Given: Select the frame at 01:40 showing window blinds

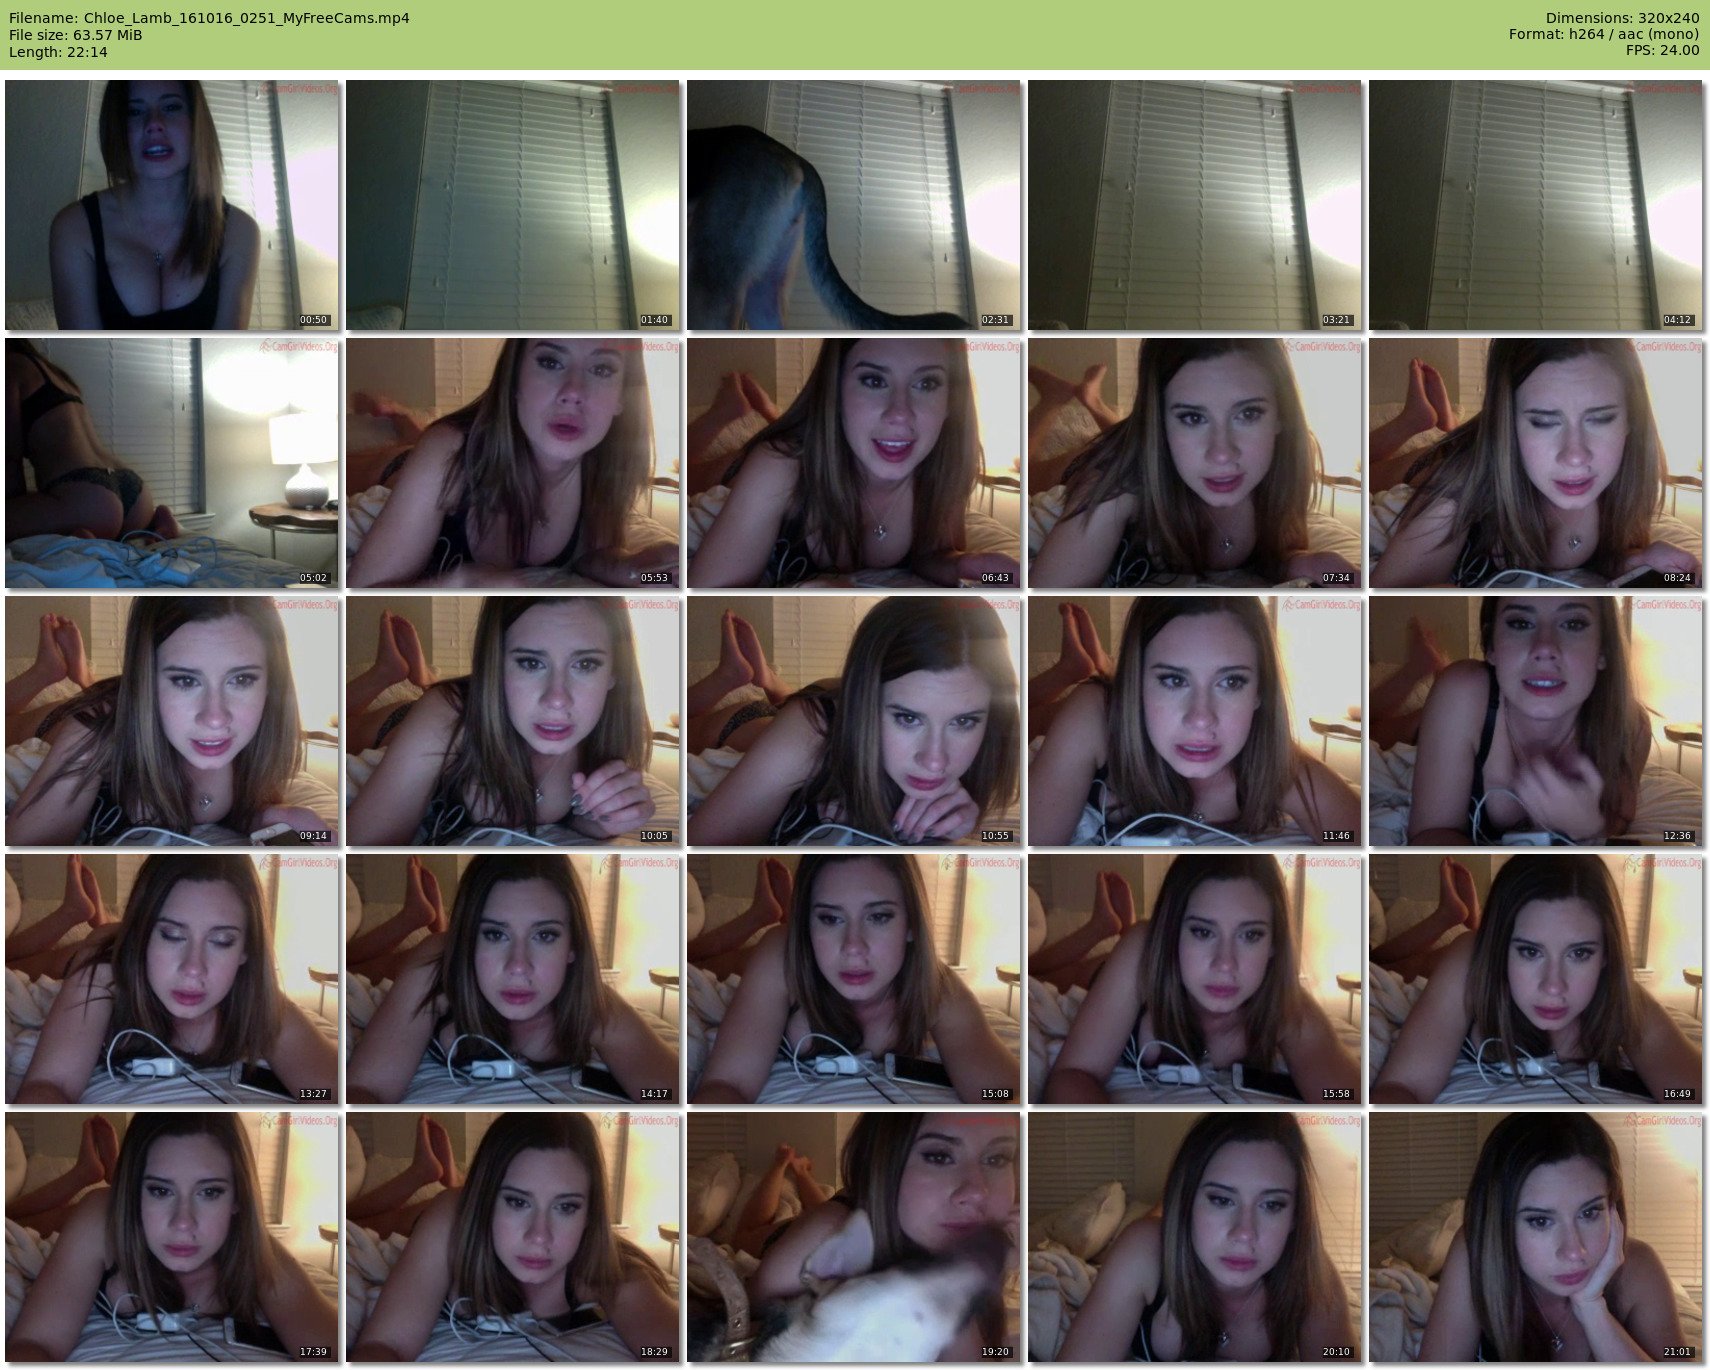Looking at the screenshot, I should pos(513,205).
